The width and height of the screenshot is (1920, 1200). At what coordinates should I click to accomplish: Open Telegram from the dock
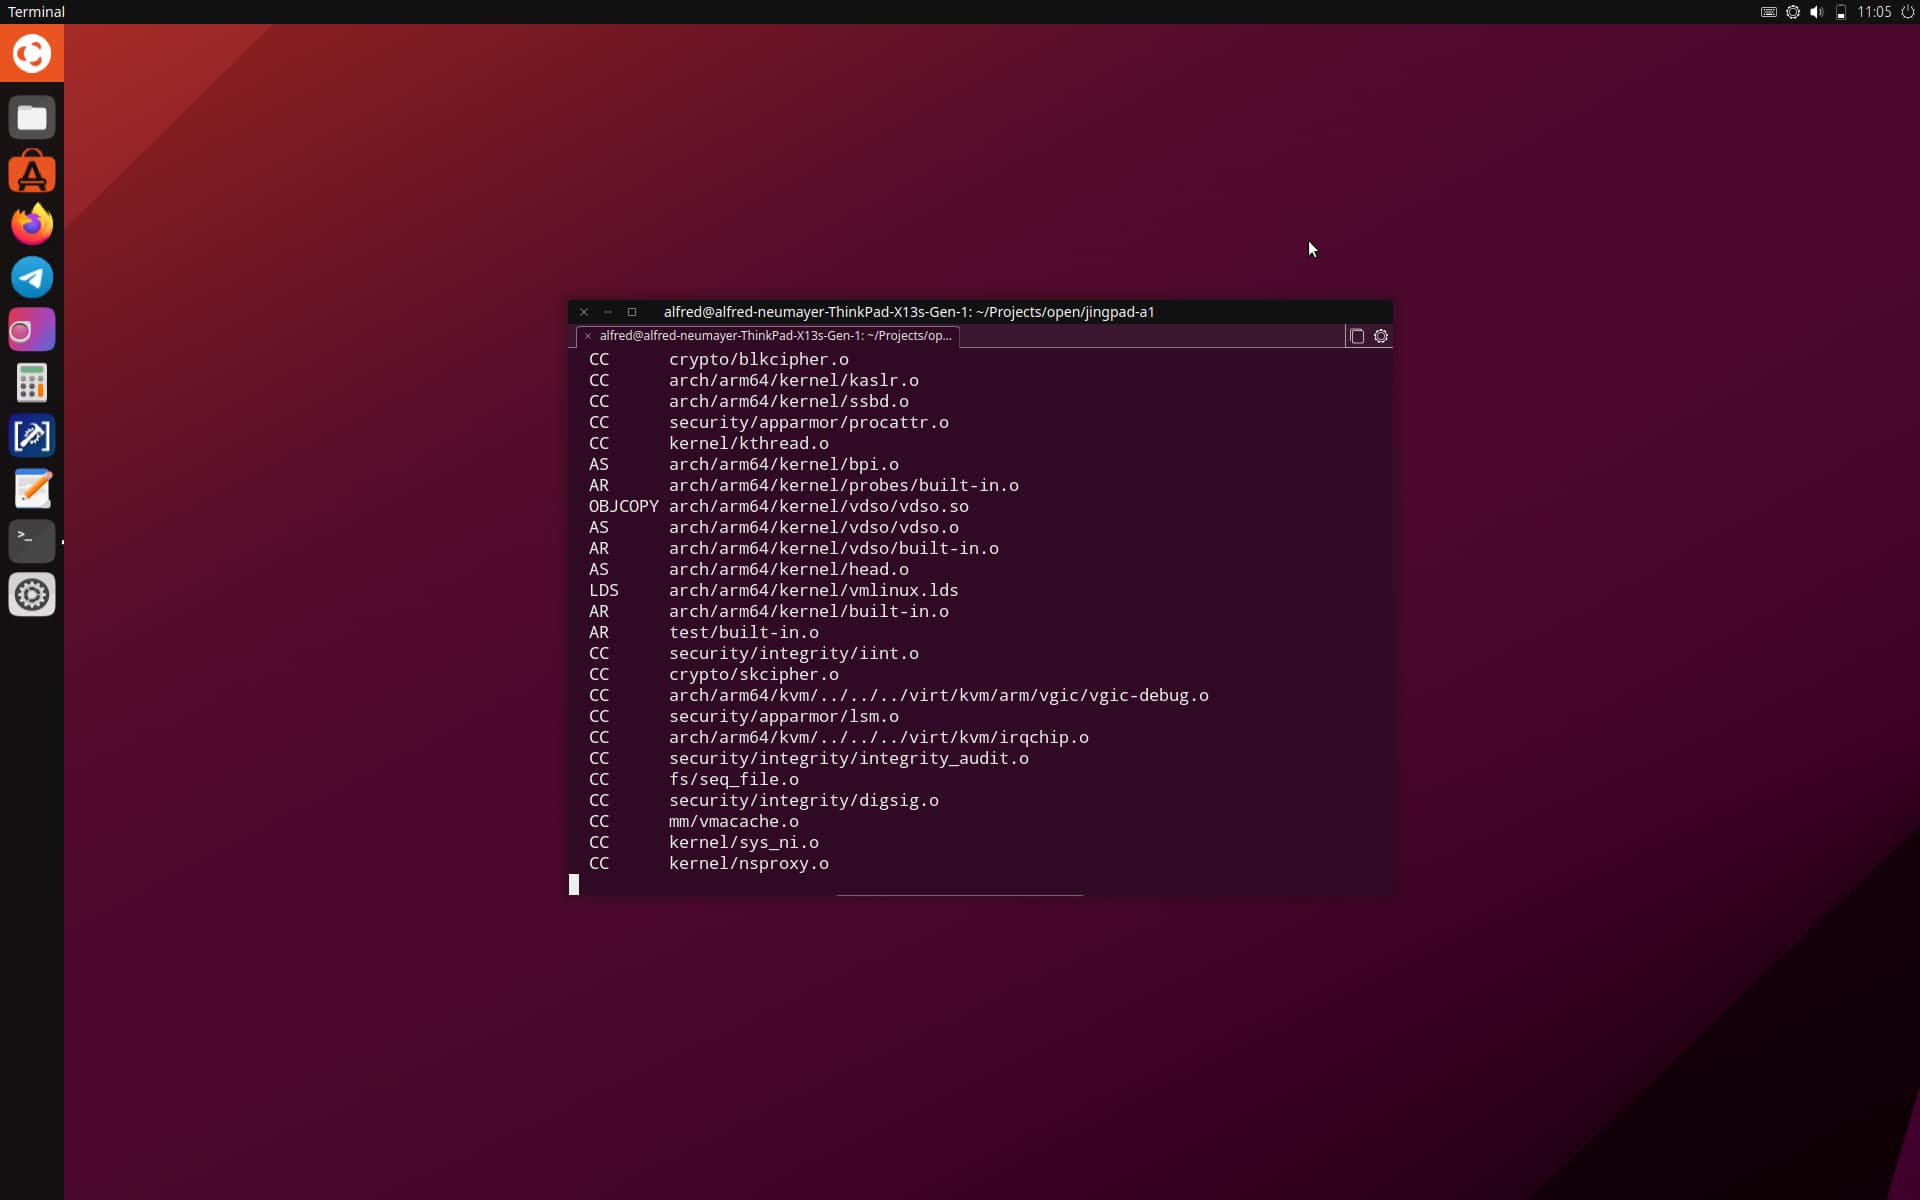pos(32,277)
